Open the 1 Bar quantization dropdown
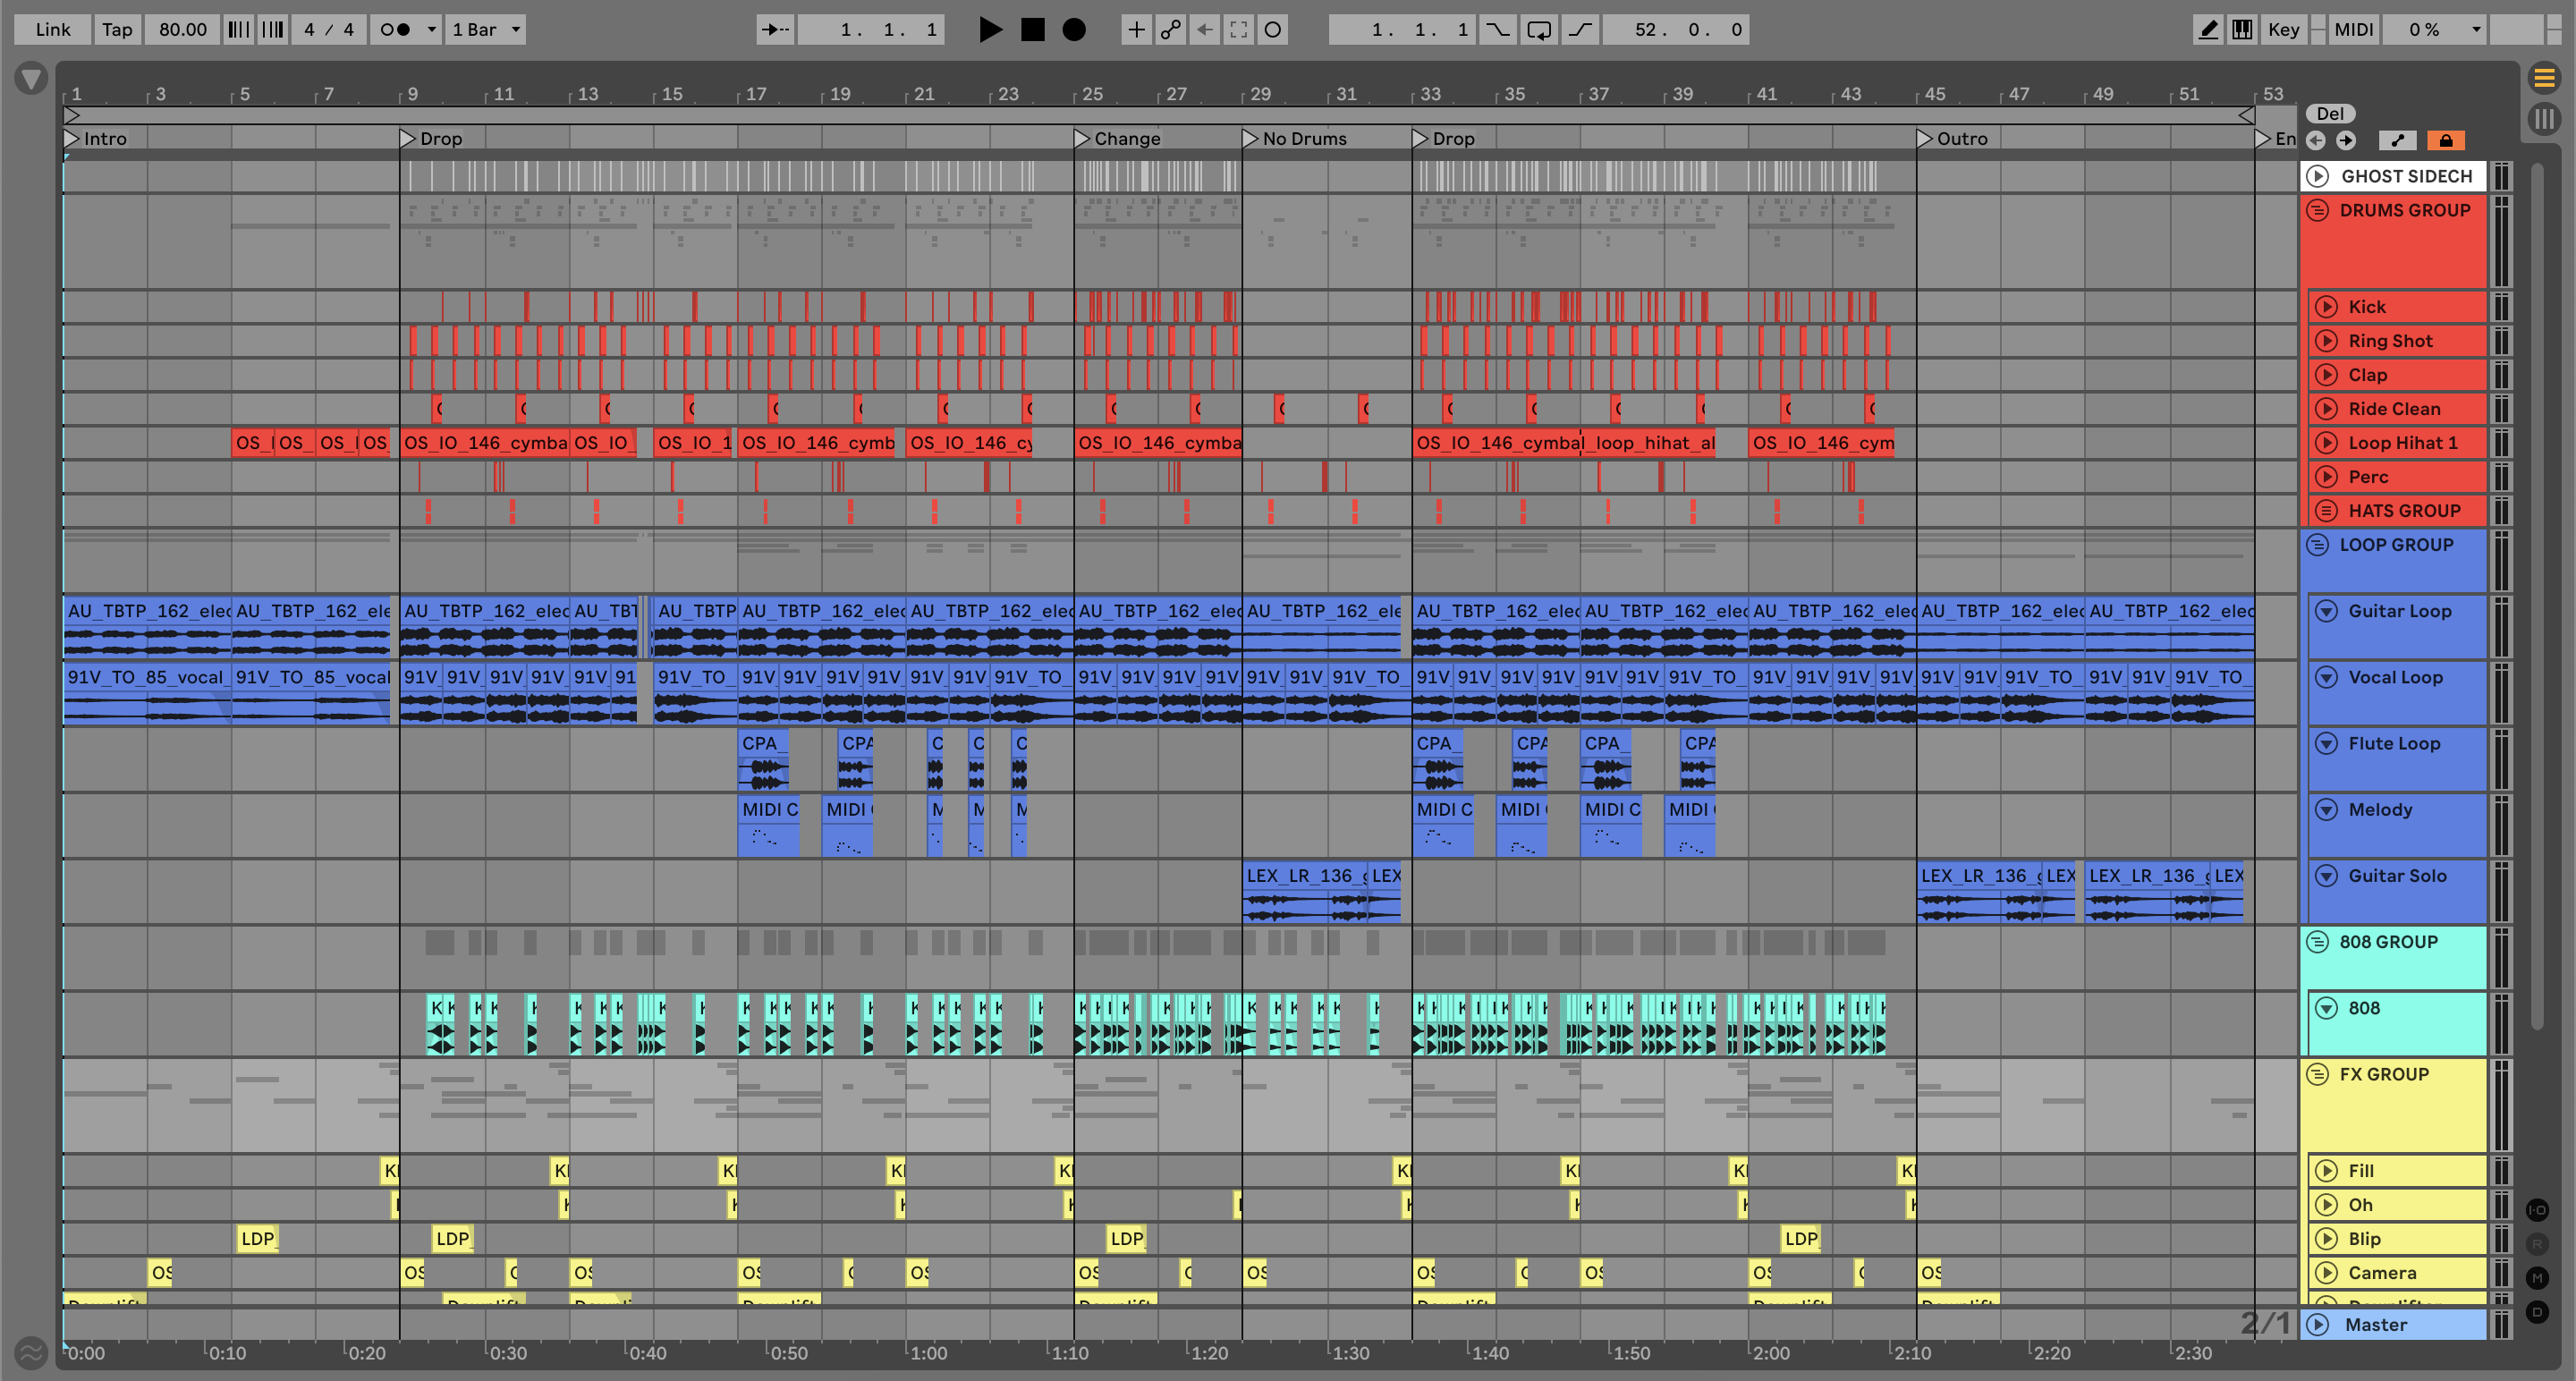 tap(486, 30)
